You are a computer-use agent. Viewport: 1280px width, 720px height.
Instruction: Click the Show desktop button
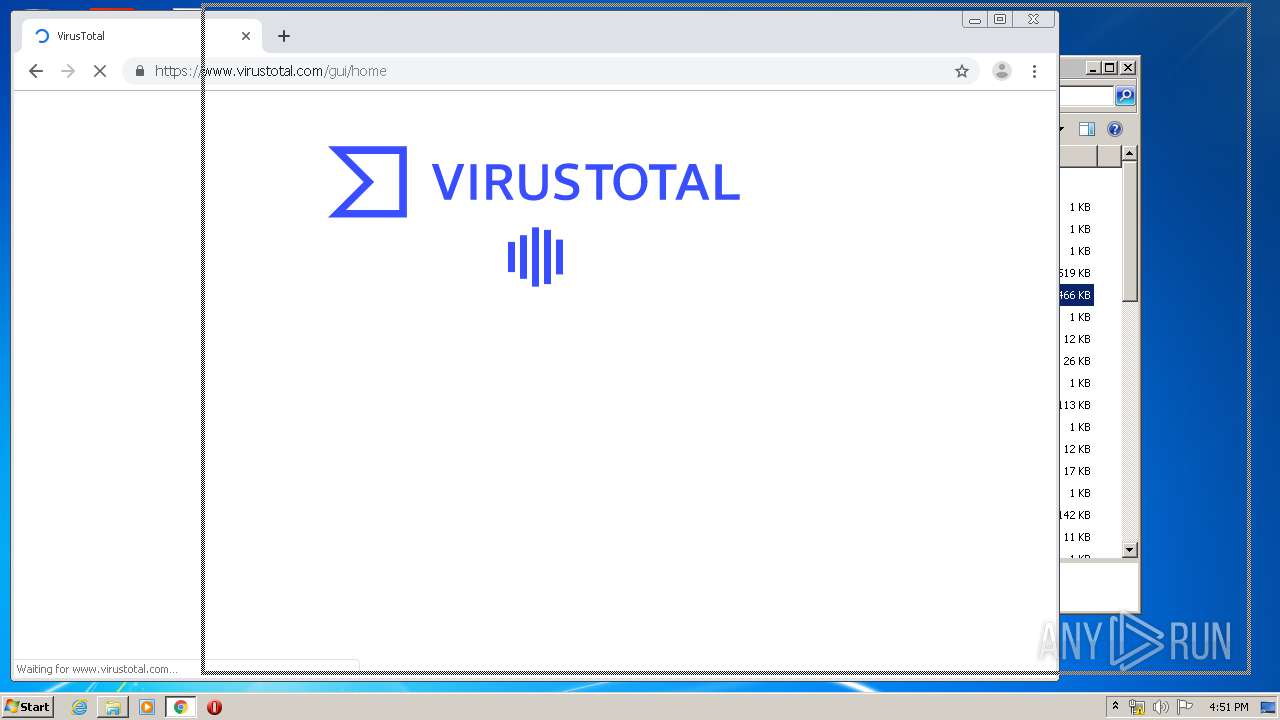[1269, 707]
